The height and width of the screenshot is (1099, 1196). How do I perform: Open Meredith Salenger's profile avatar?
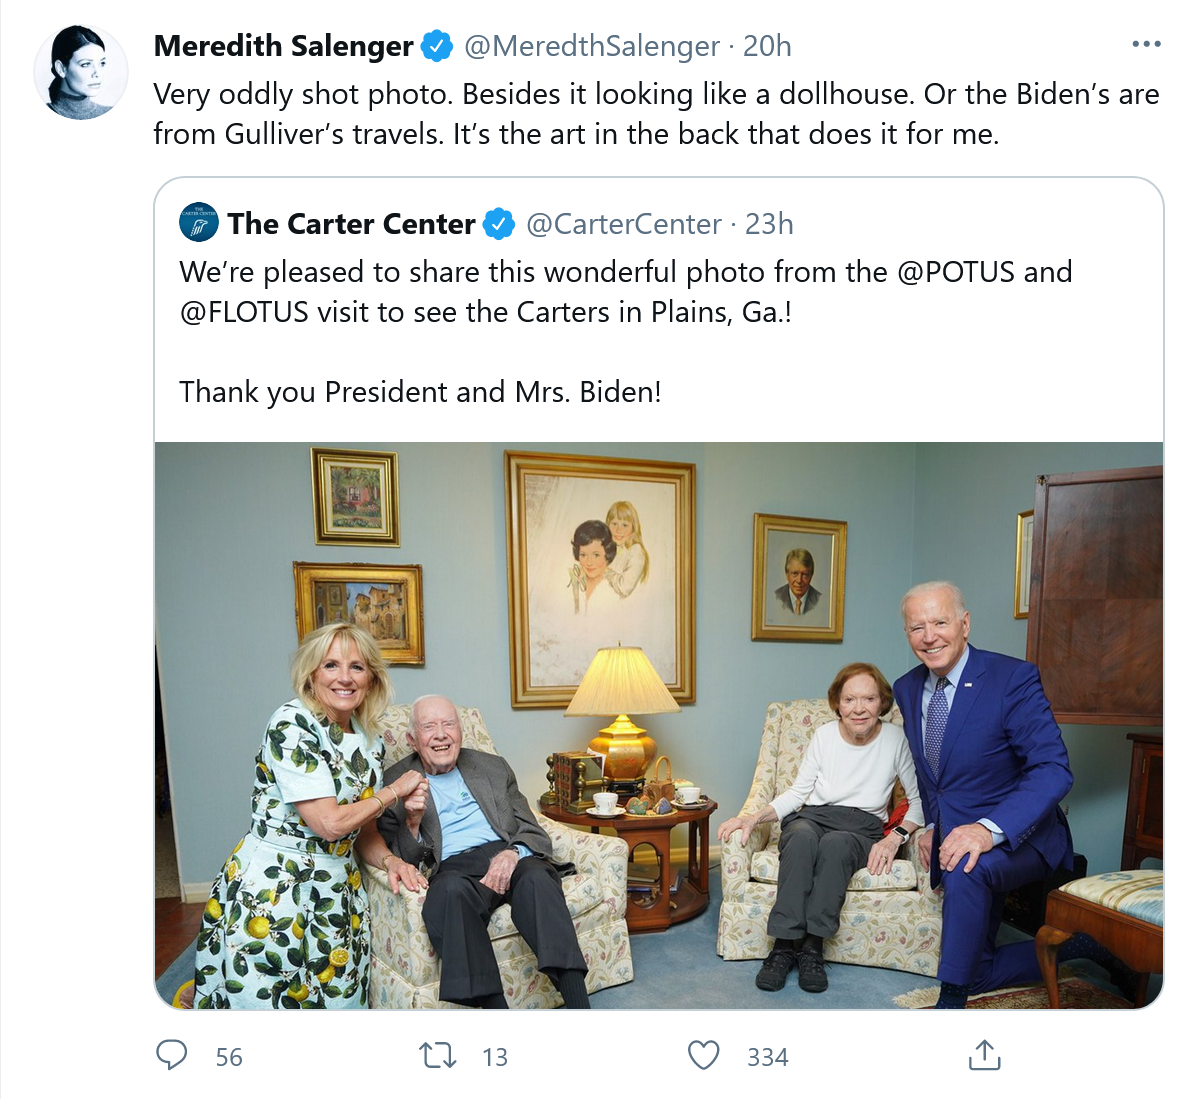click(81, 72)
